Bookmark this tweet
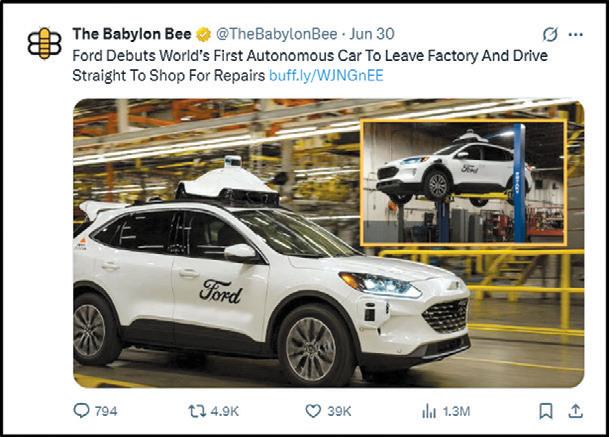This screenshot has height=437, width=609. 546,411
